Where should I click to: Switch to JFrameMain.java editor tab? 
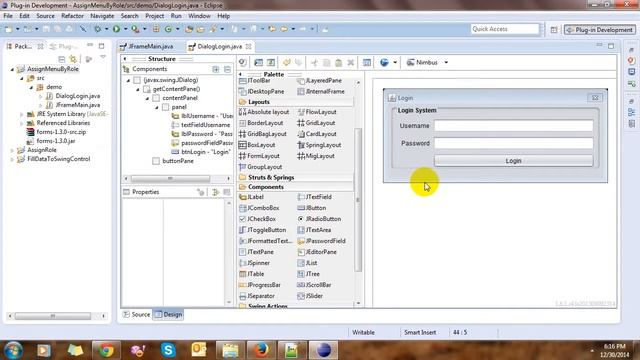[147, 47]
